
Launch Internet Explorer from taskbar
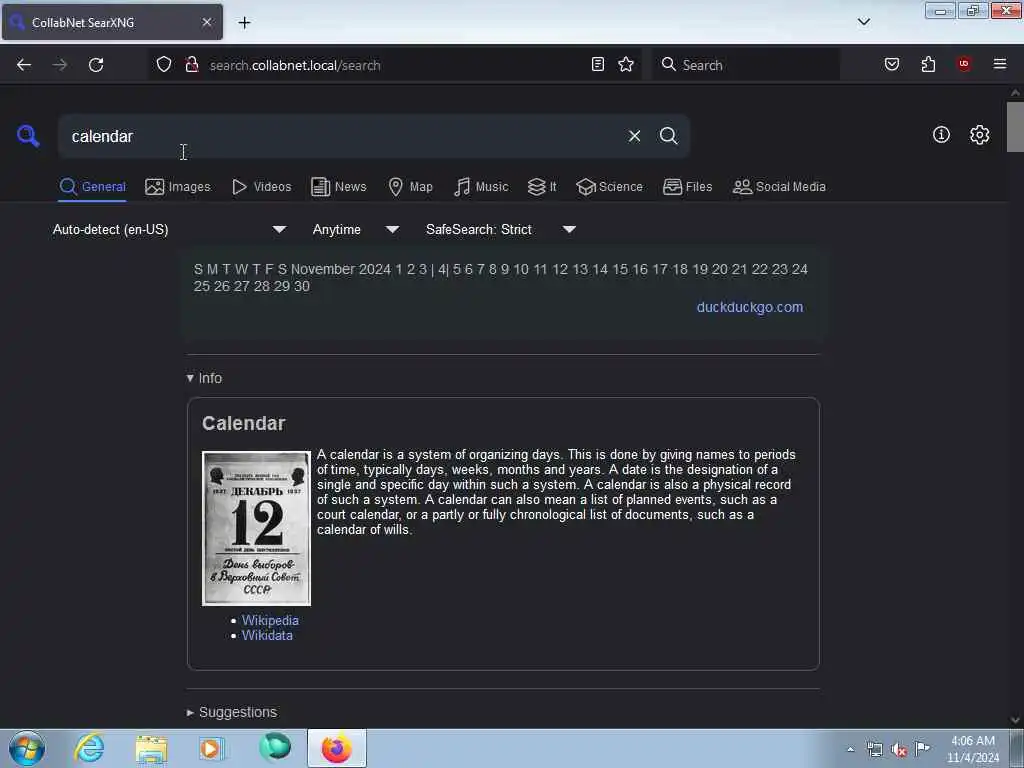(89, 748)
